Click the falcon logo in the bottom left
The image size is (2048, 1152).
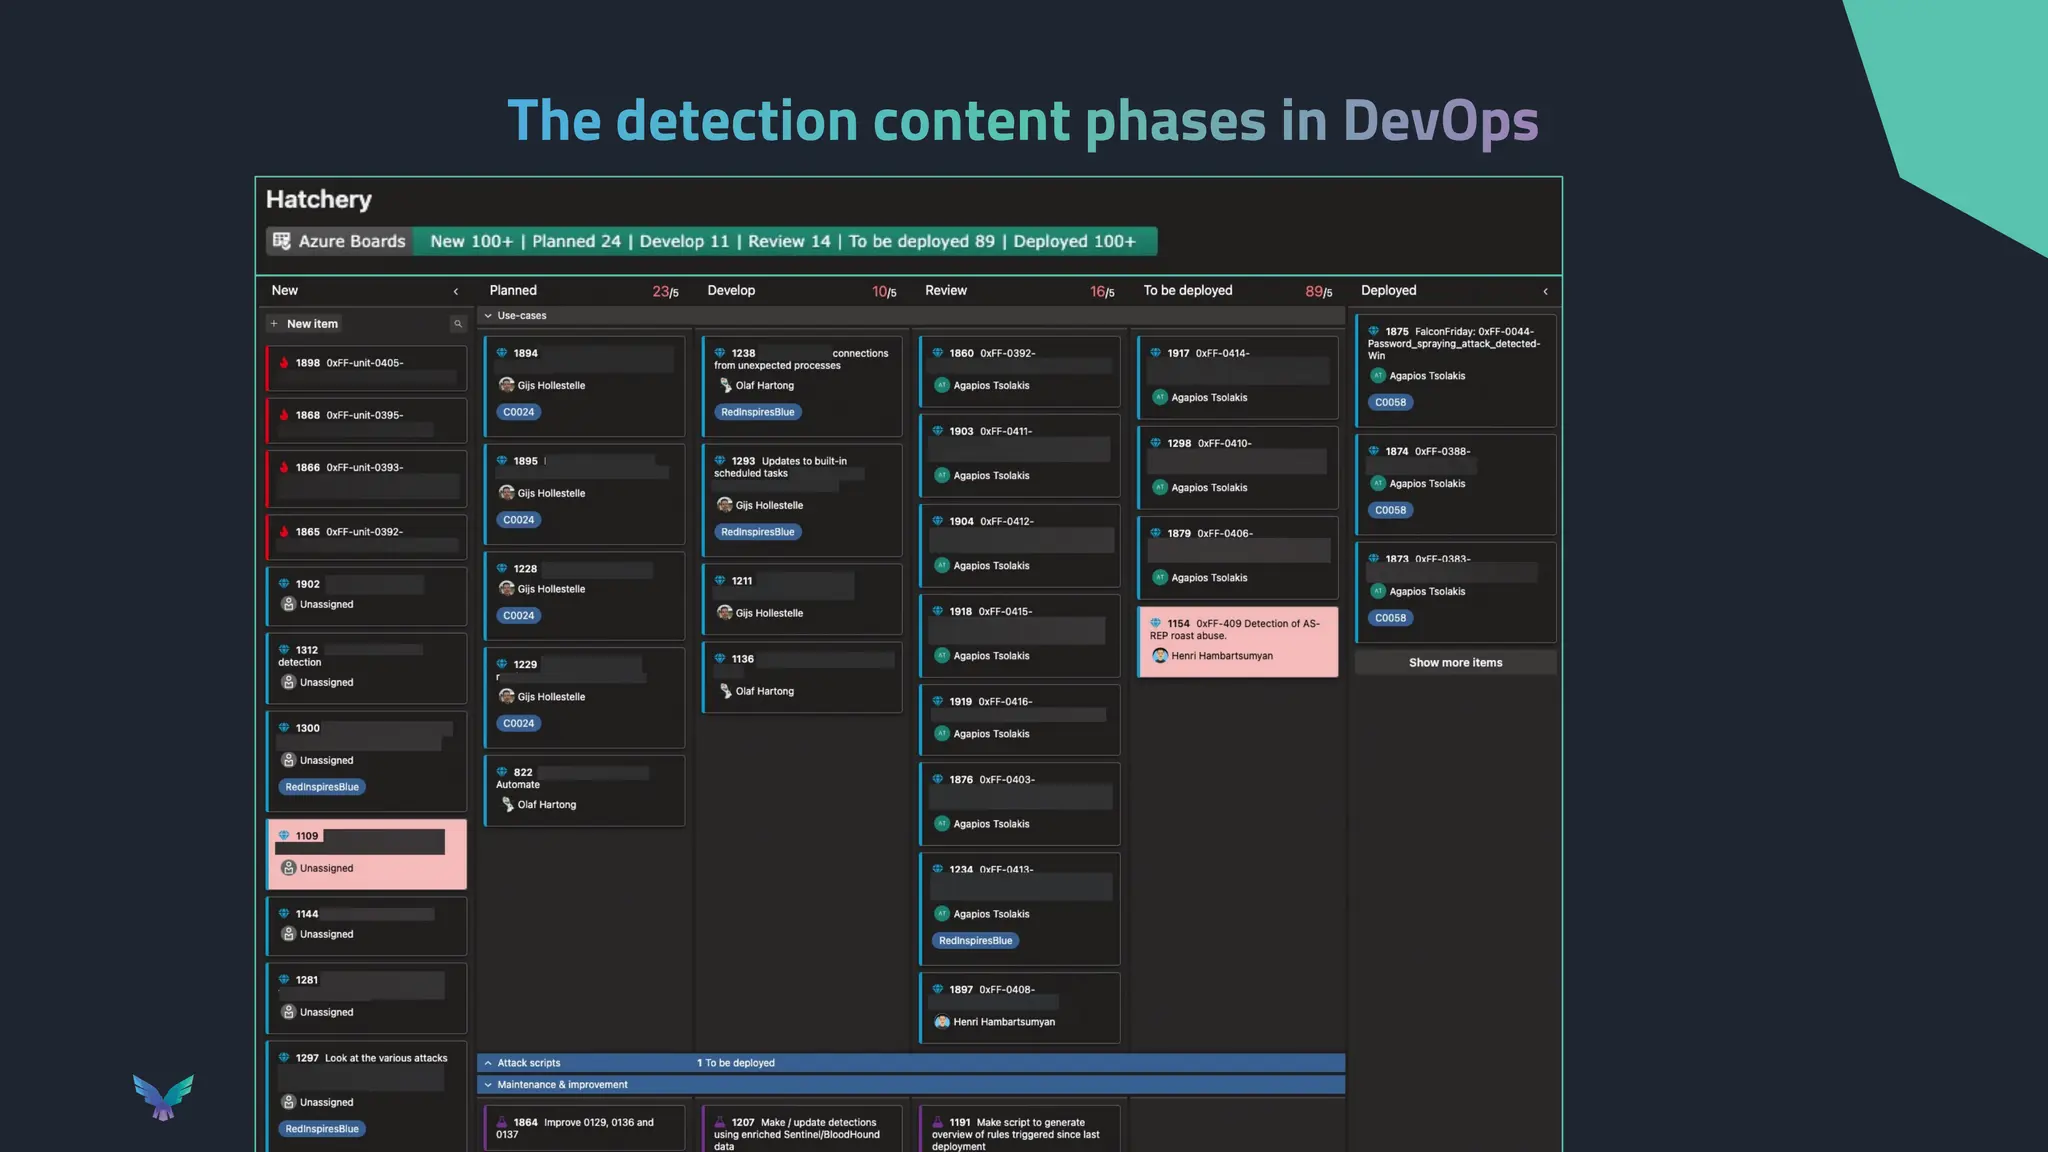point(163,1097)
